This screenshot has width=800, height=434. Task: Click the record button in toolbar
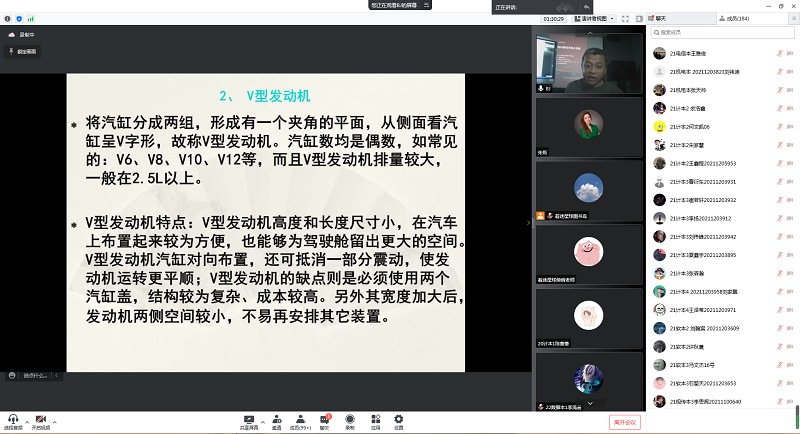click(349, 422)
